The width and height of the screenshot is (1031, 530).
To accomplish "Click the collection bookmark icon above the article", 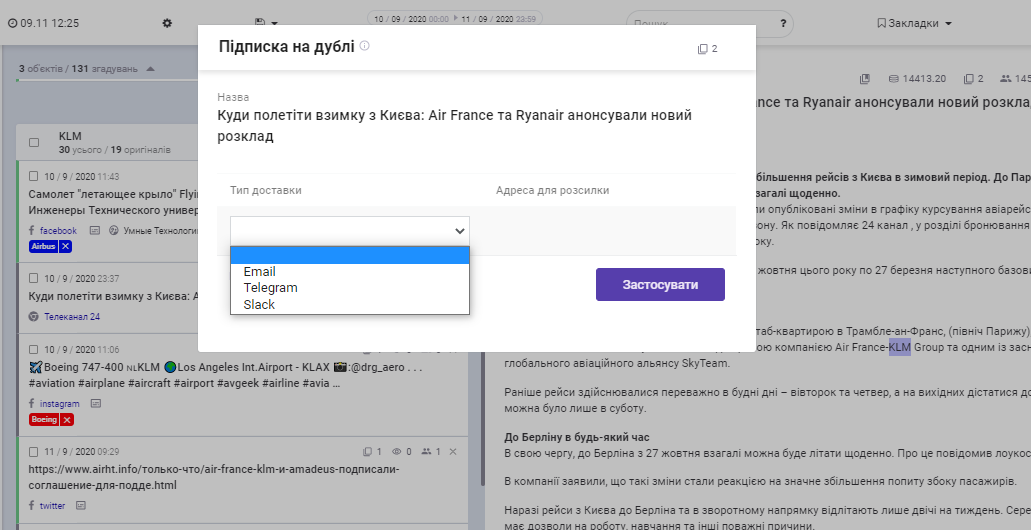I will (865, 79).
